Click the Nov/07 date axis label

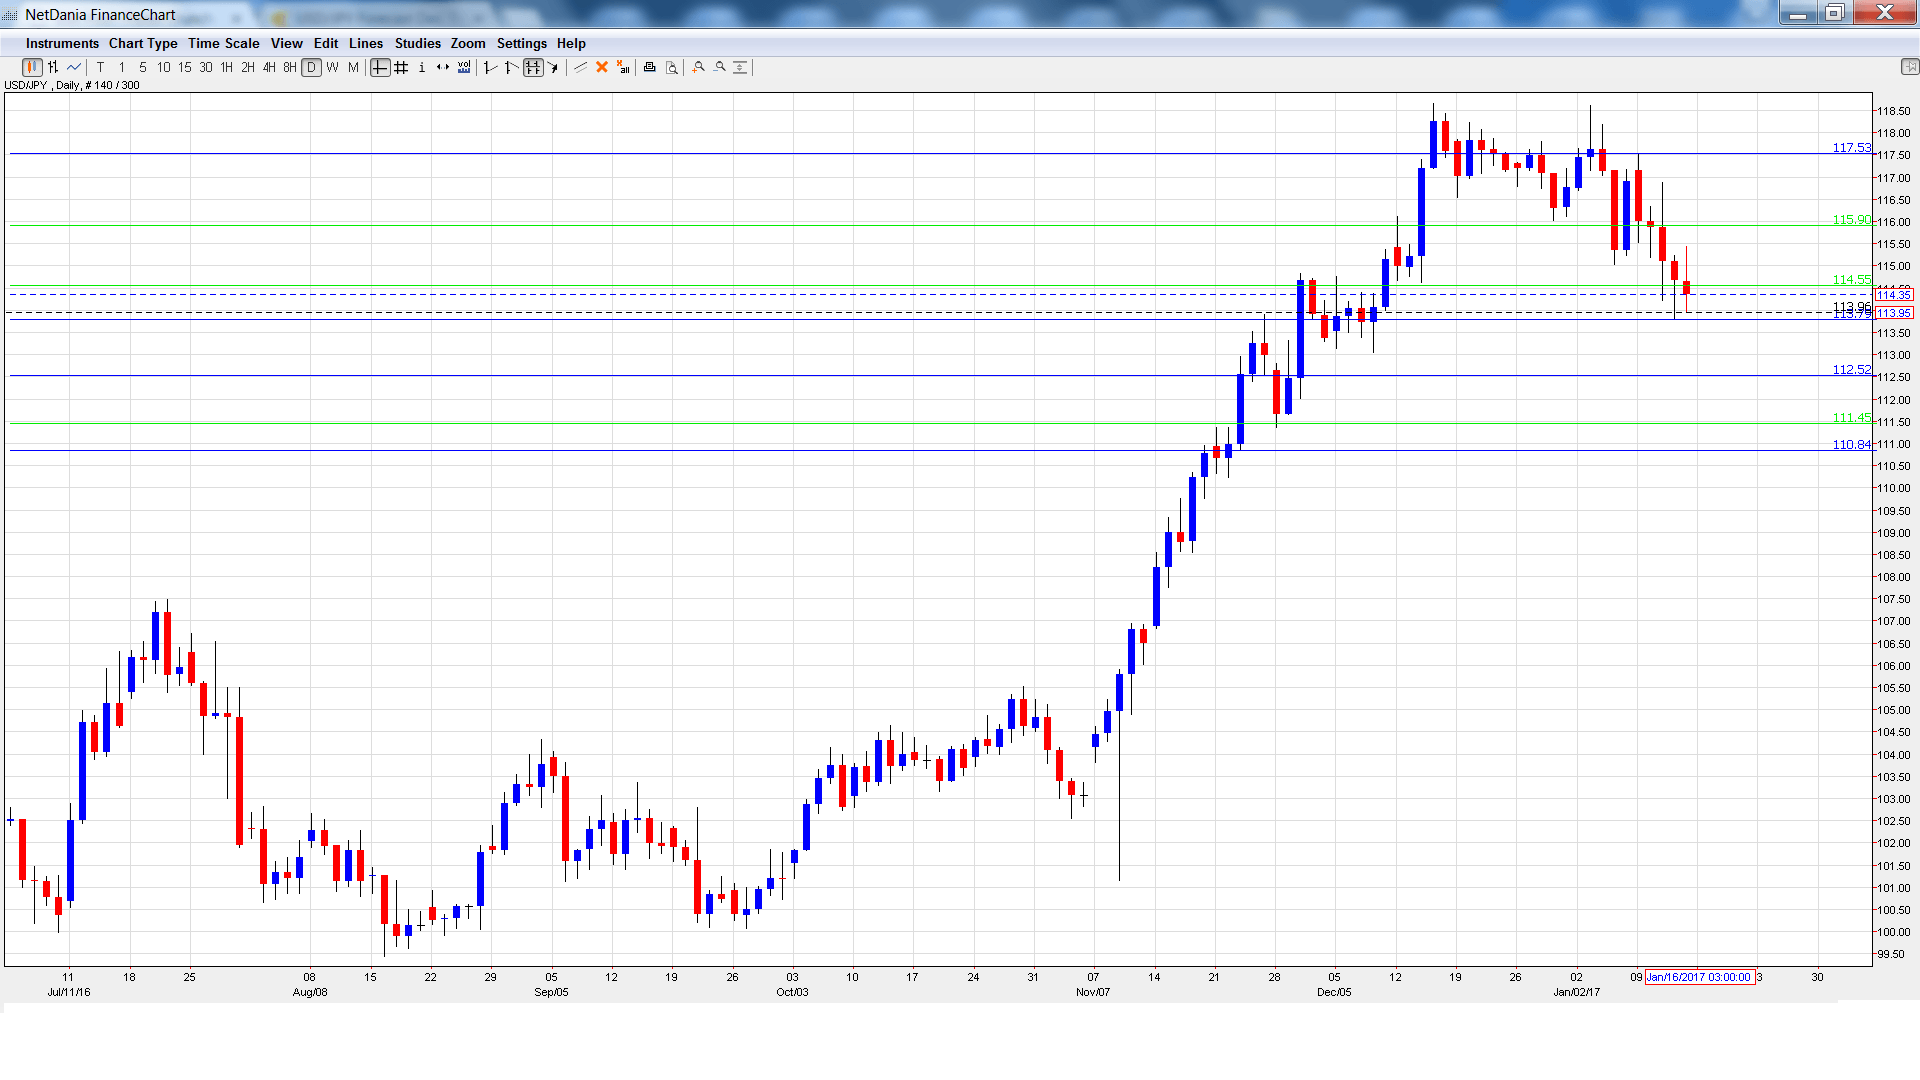[1093, 992]
